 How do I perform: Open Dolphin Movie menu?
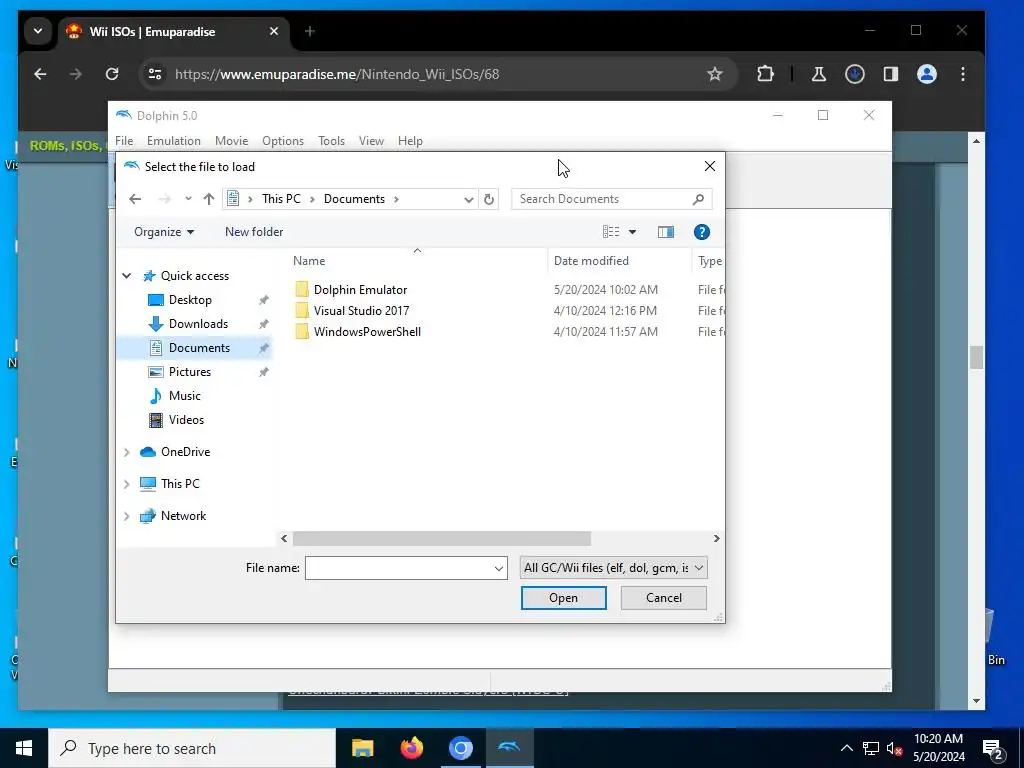[x=232, y=141]
